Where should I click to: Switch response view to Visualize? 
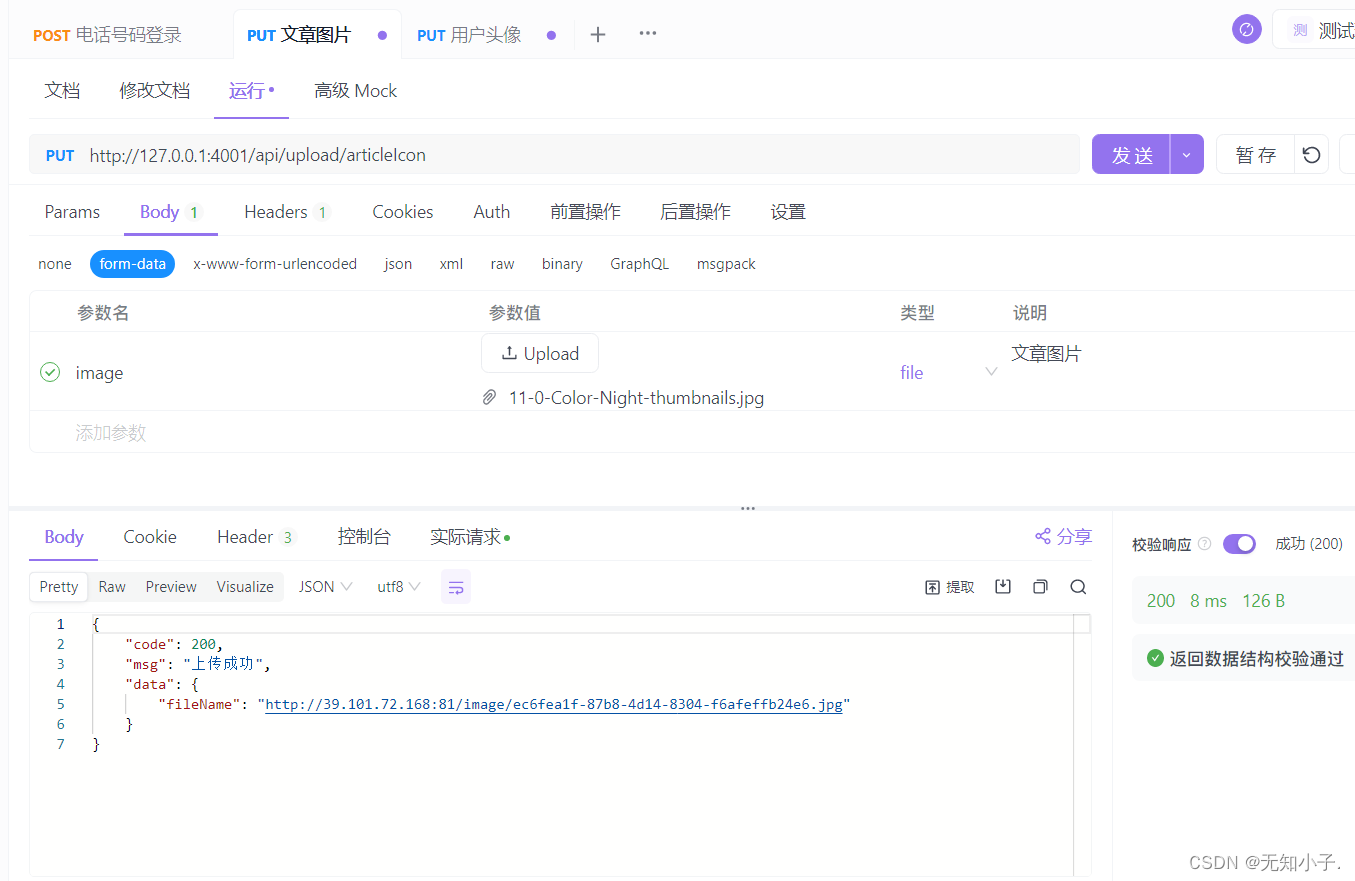245,587
